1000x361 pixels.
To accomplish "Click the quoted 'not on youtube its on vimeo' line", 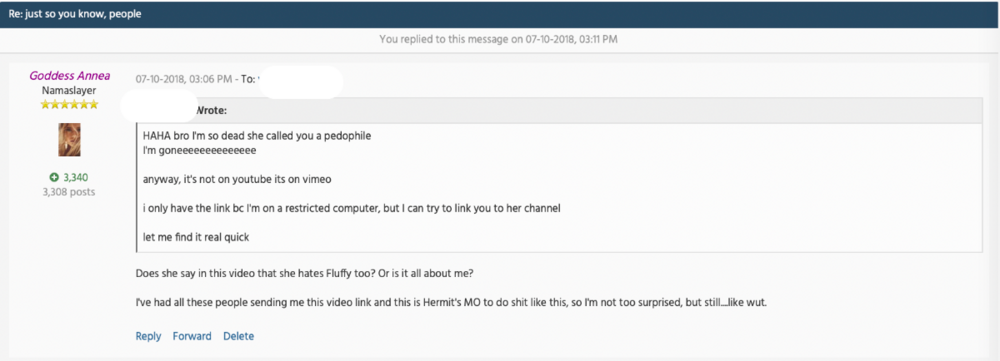I will [237, 179].
